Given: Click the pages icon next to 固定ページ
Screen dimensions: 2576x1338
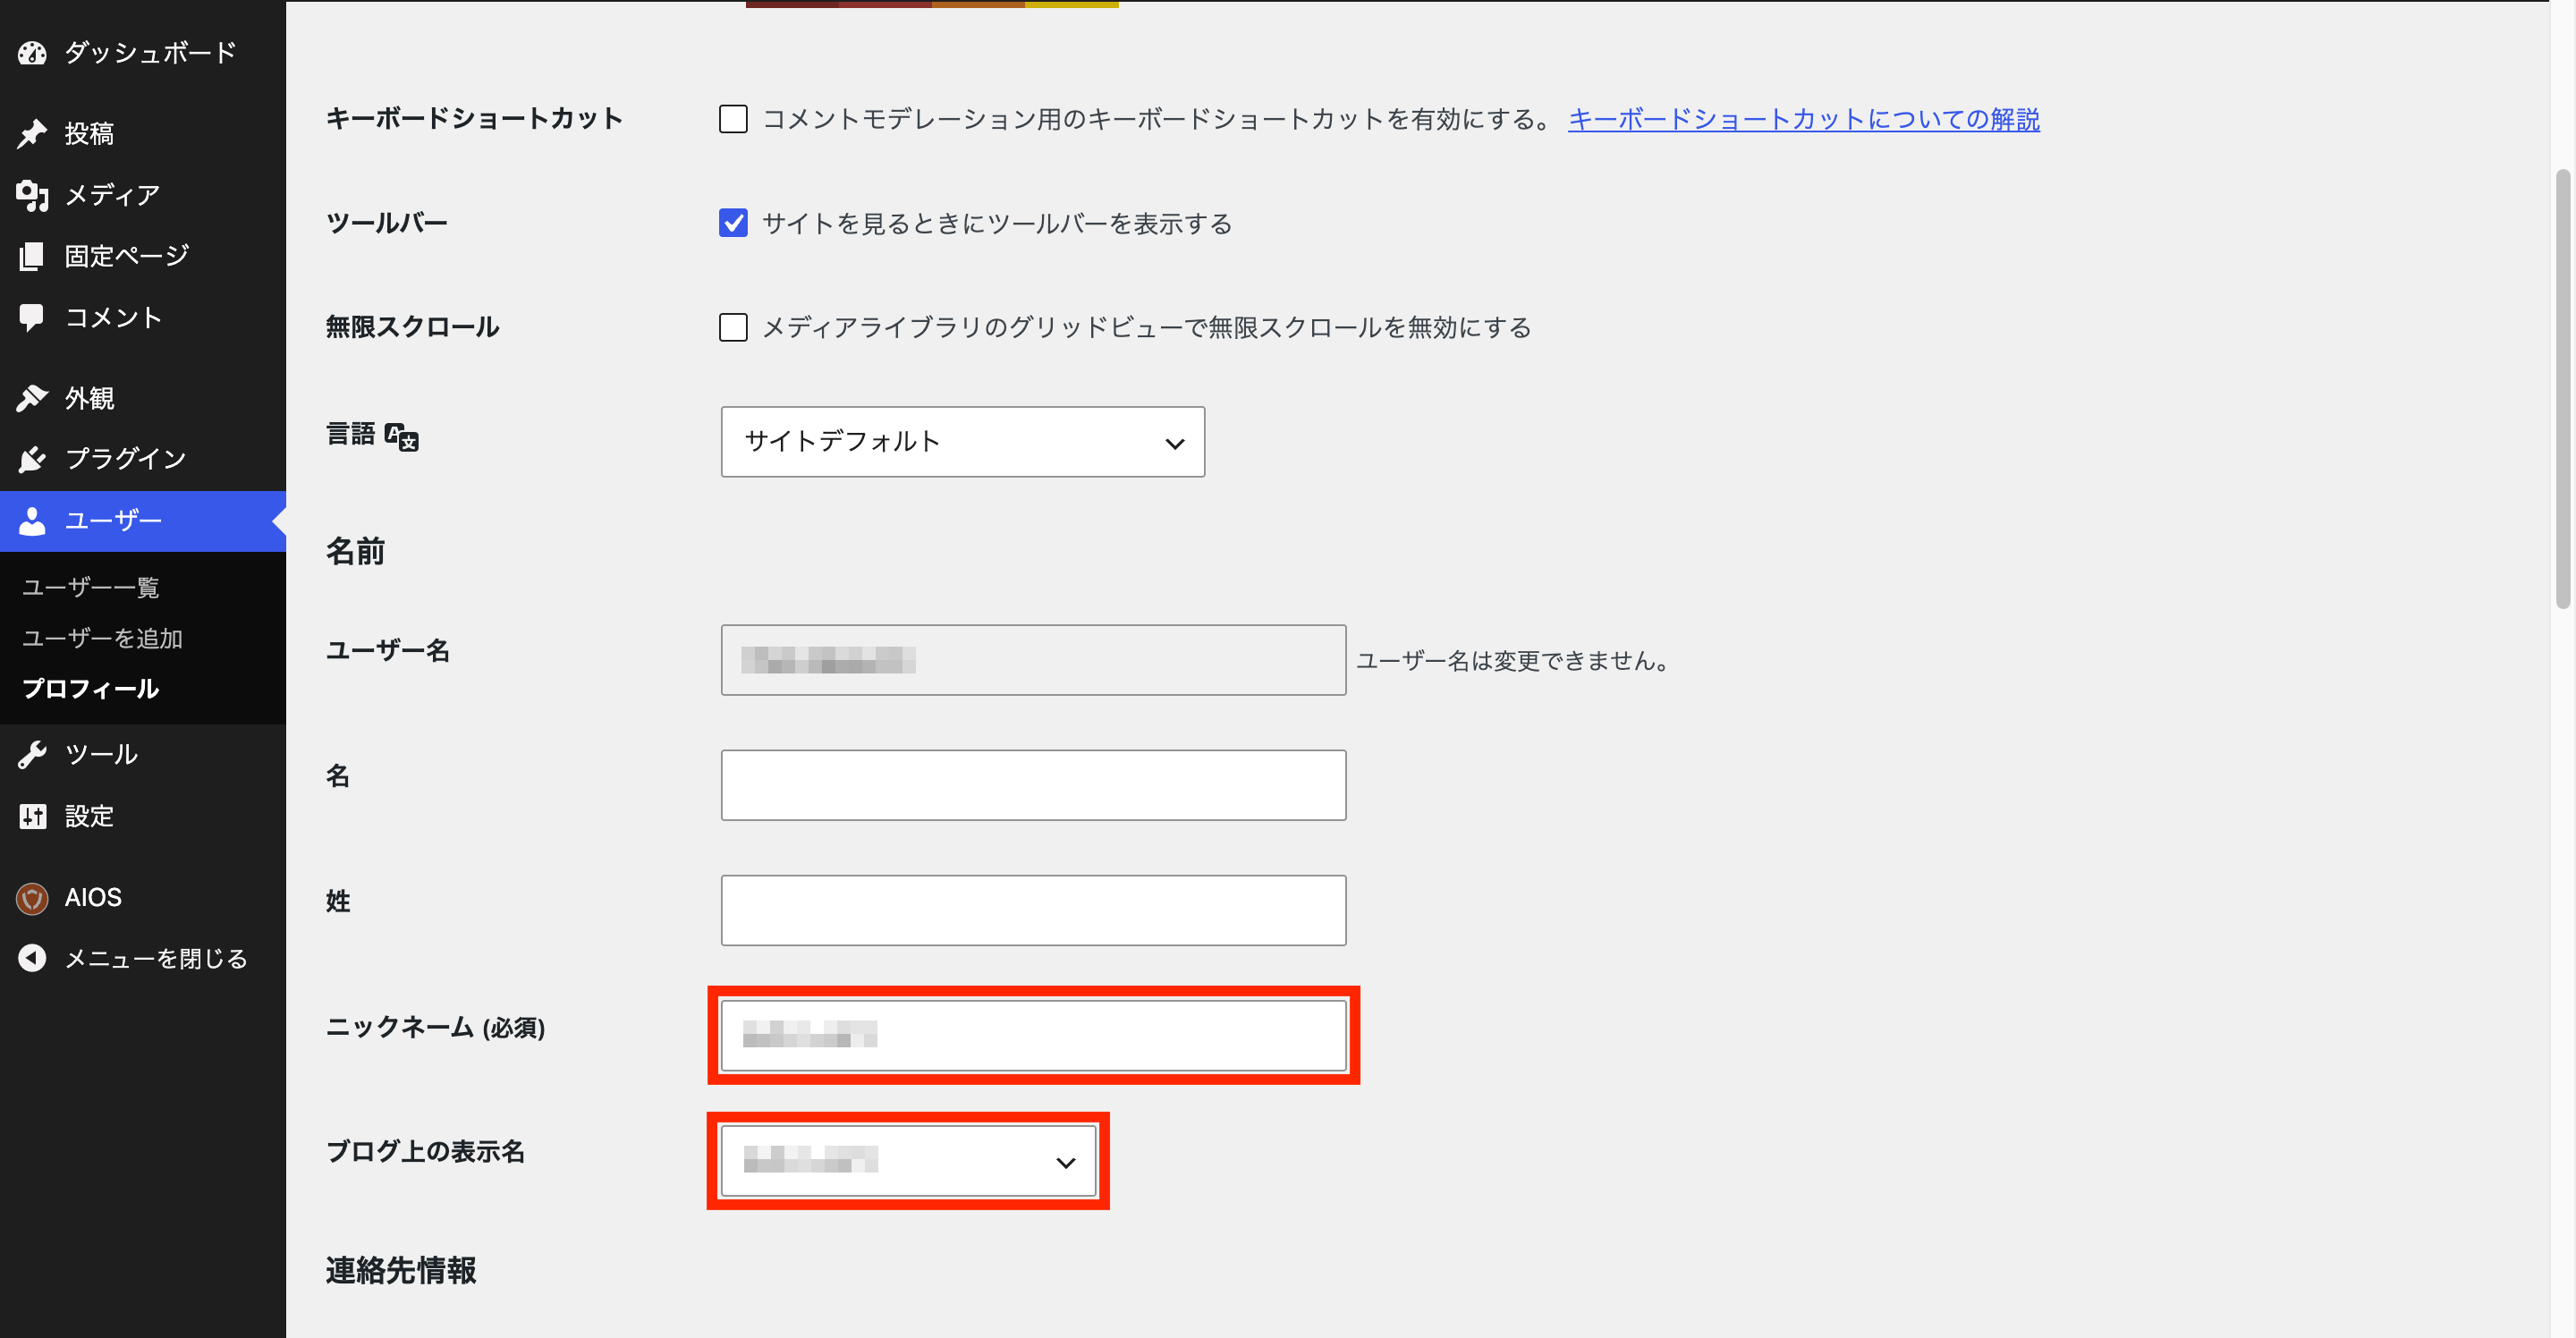Looking at the screenshot, I should point(32,256).
